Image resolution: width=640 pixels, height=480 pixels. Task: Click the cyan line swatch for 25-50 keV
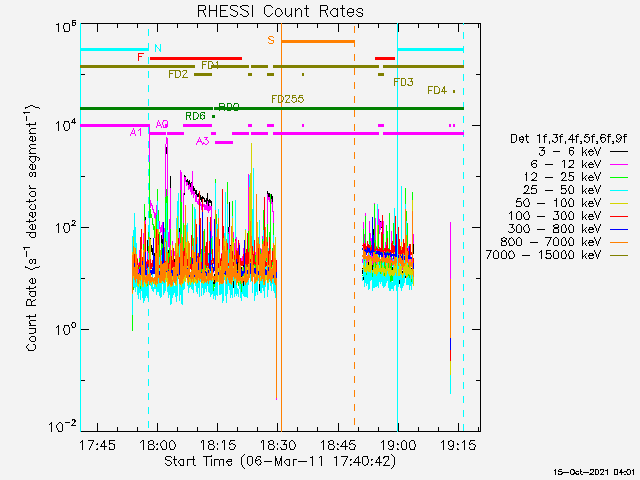click(619, 190)
